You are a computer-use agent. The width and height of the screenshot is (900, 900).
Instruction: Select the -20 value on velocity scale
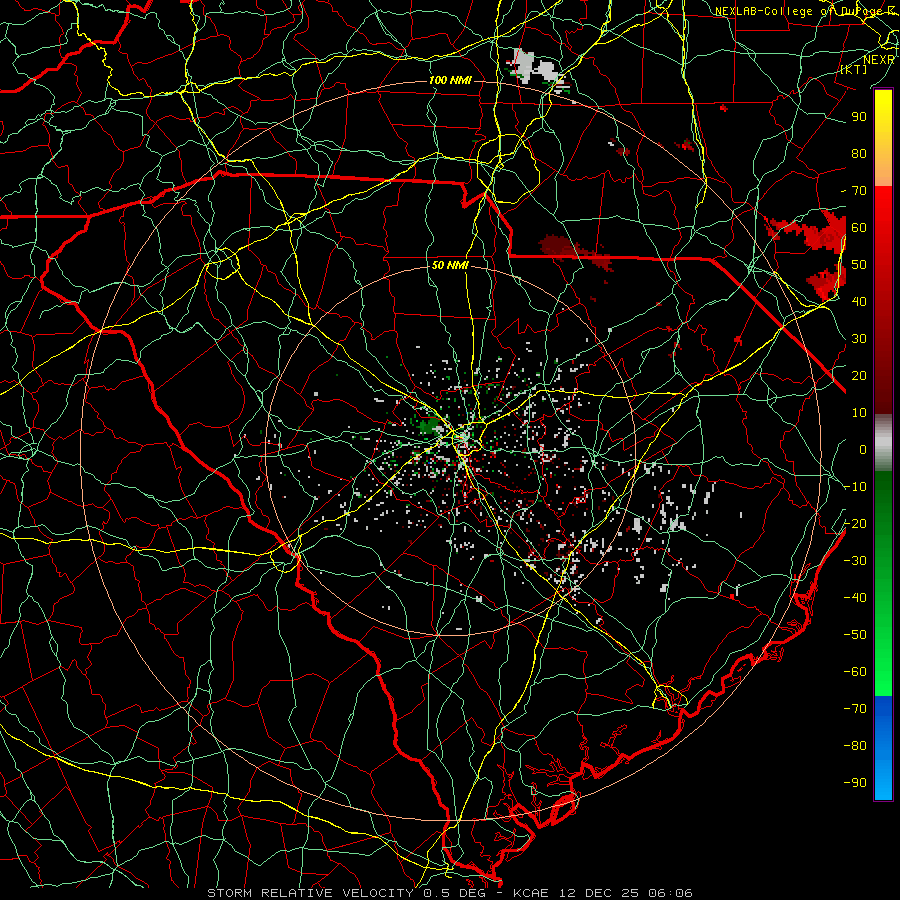click(855, 523)
